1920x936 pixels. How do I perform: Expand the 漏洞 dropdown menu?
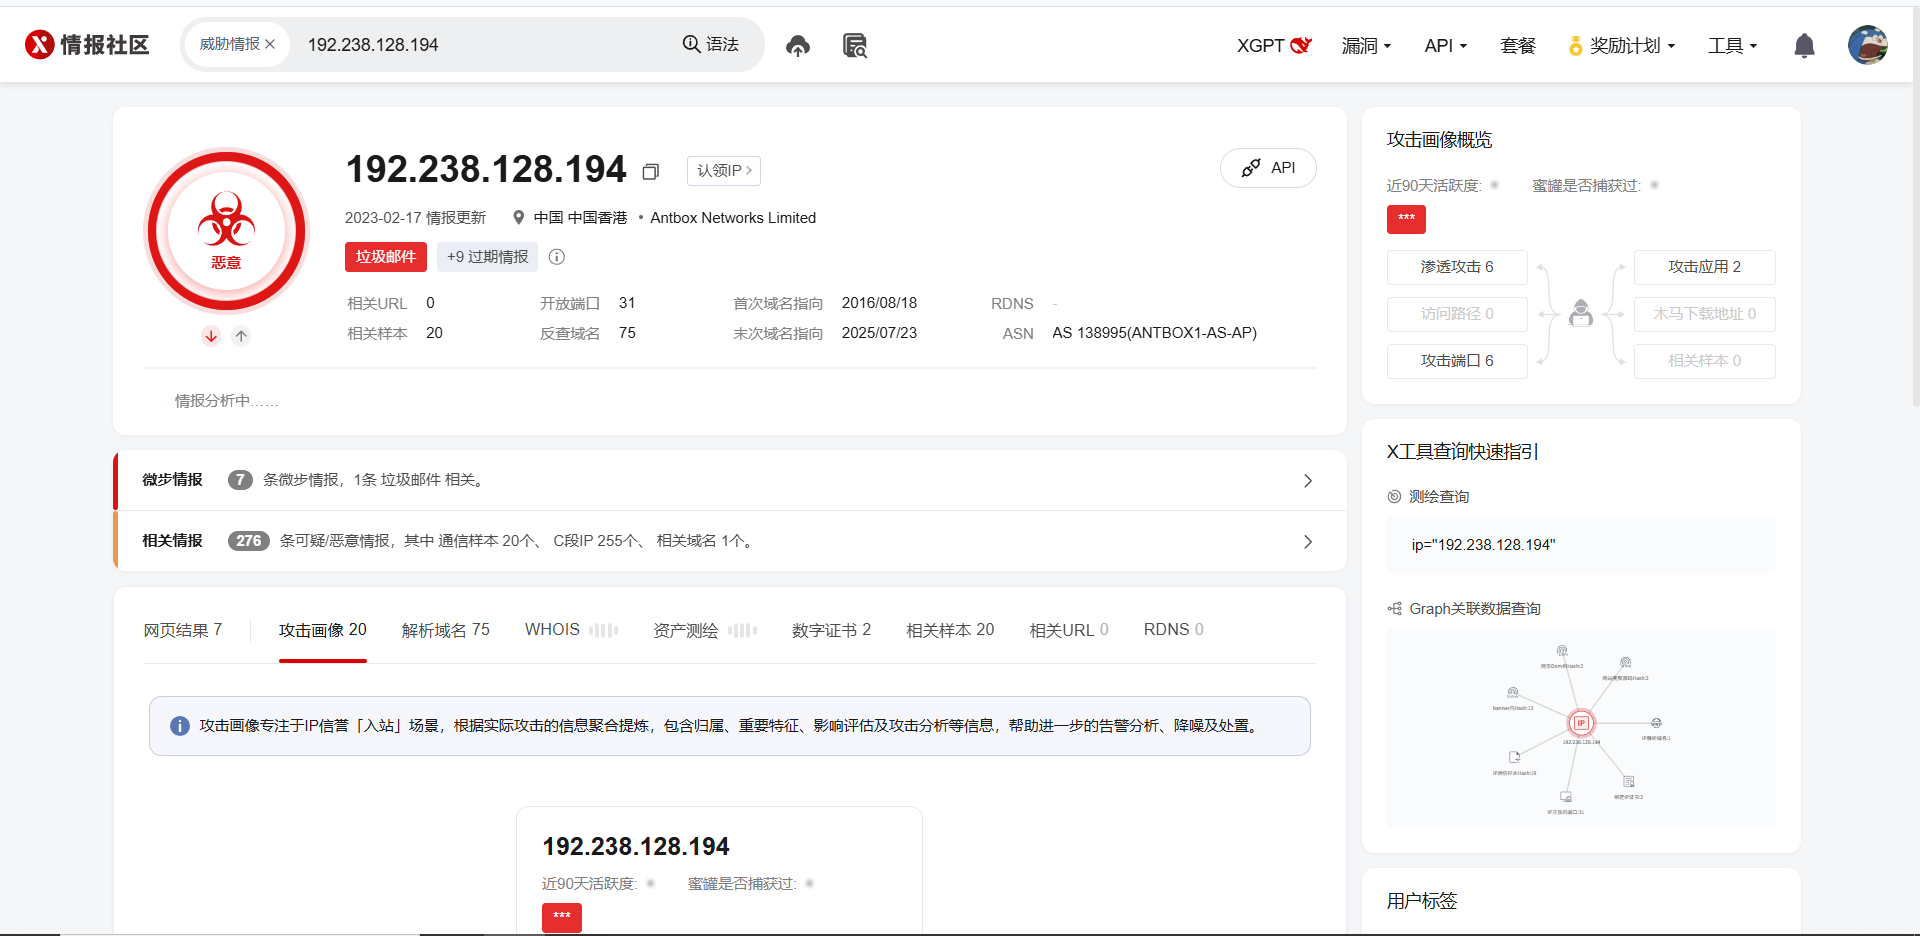[x=1366, y=46]
